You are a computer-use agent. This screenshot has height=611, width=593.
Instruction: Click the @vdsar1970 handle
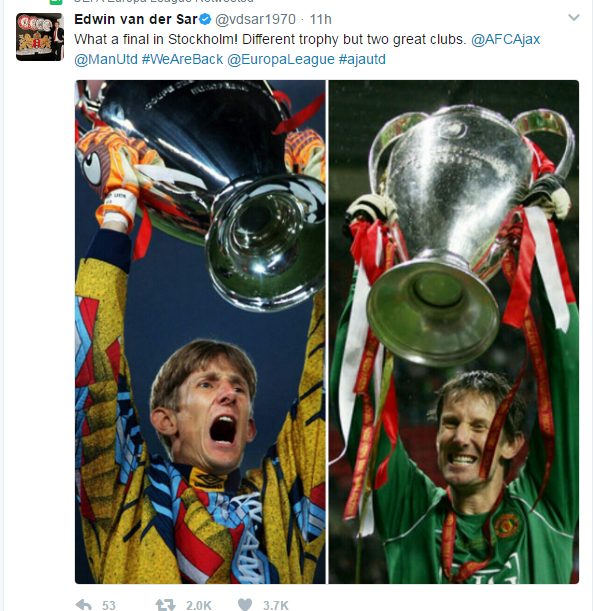point(255,19)
